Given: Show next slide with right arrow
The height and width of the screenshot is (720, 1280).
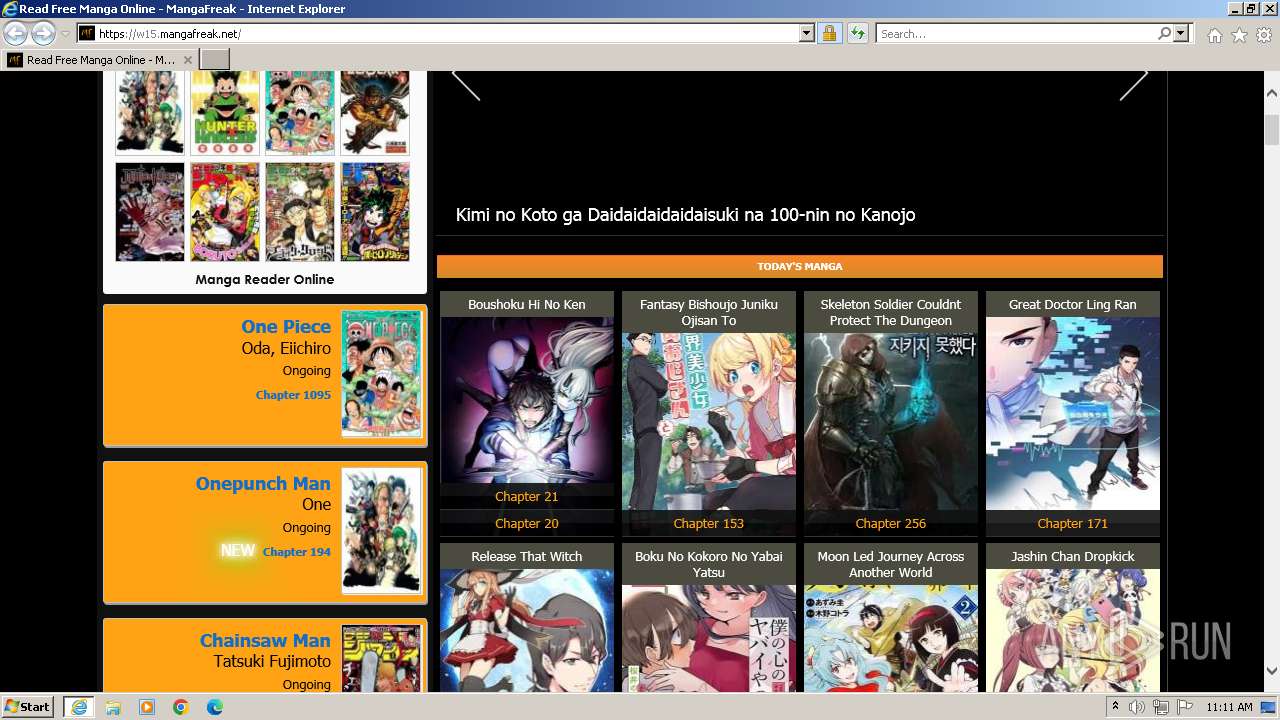Looking at the screenshot, I should (x=1133, y=84).
